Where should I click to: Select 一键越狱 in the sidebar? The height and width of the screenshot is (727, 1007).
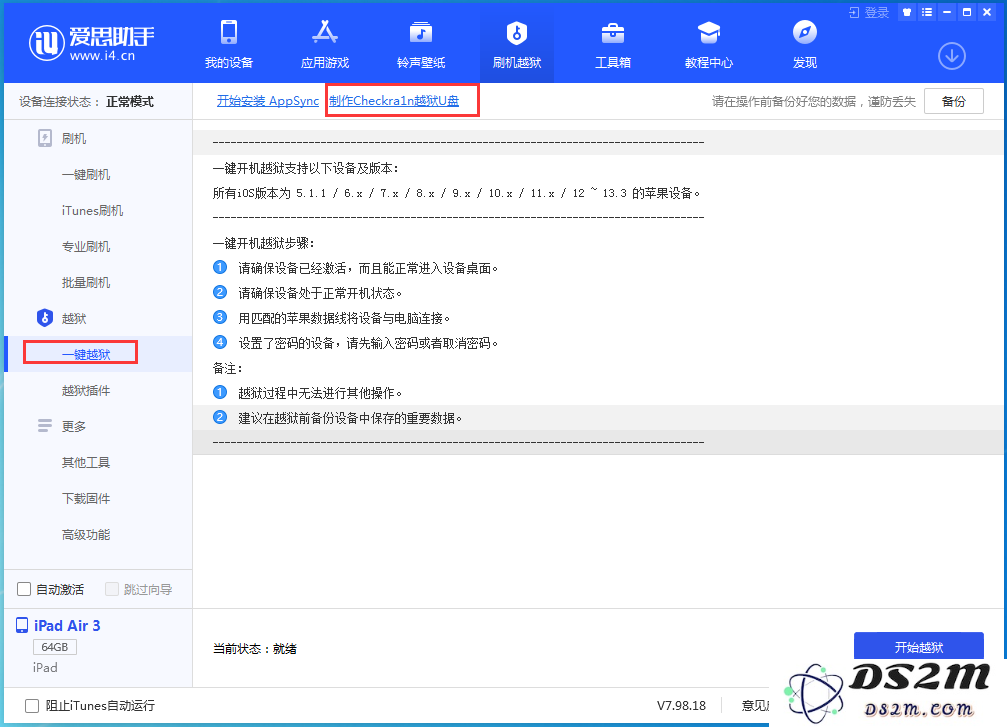(x=86, y=354)
